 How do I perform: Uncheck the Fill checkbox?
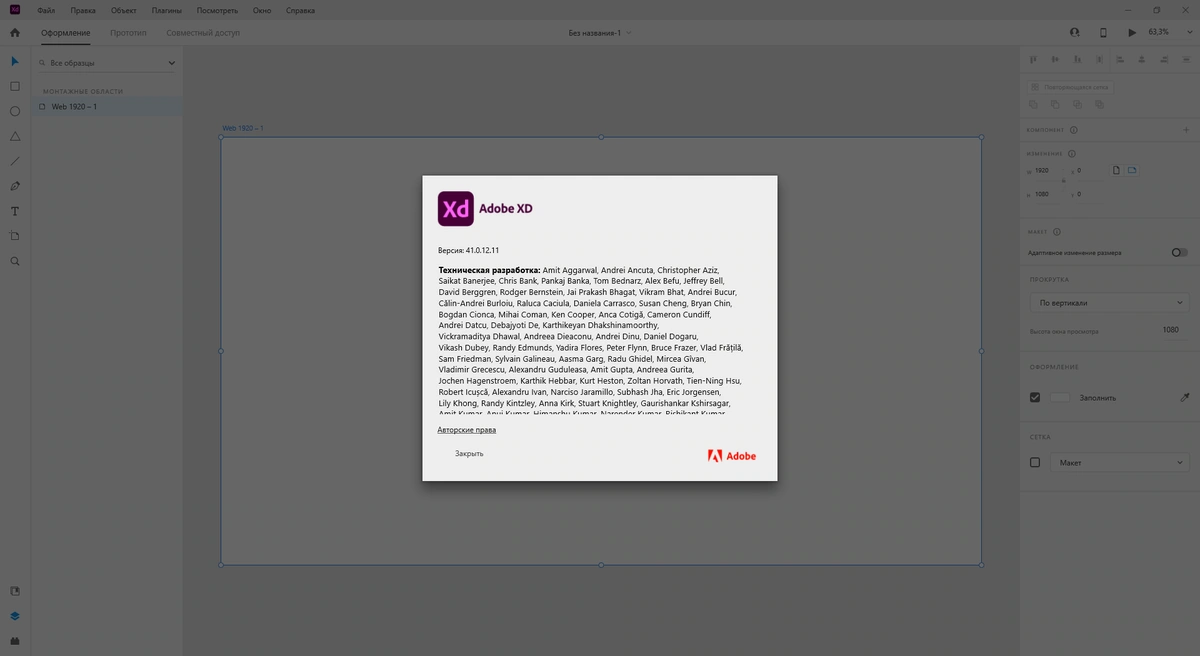pos(1035,397)
